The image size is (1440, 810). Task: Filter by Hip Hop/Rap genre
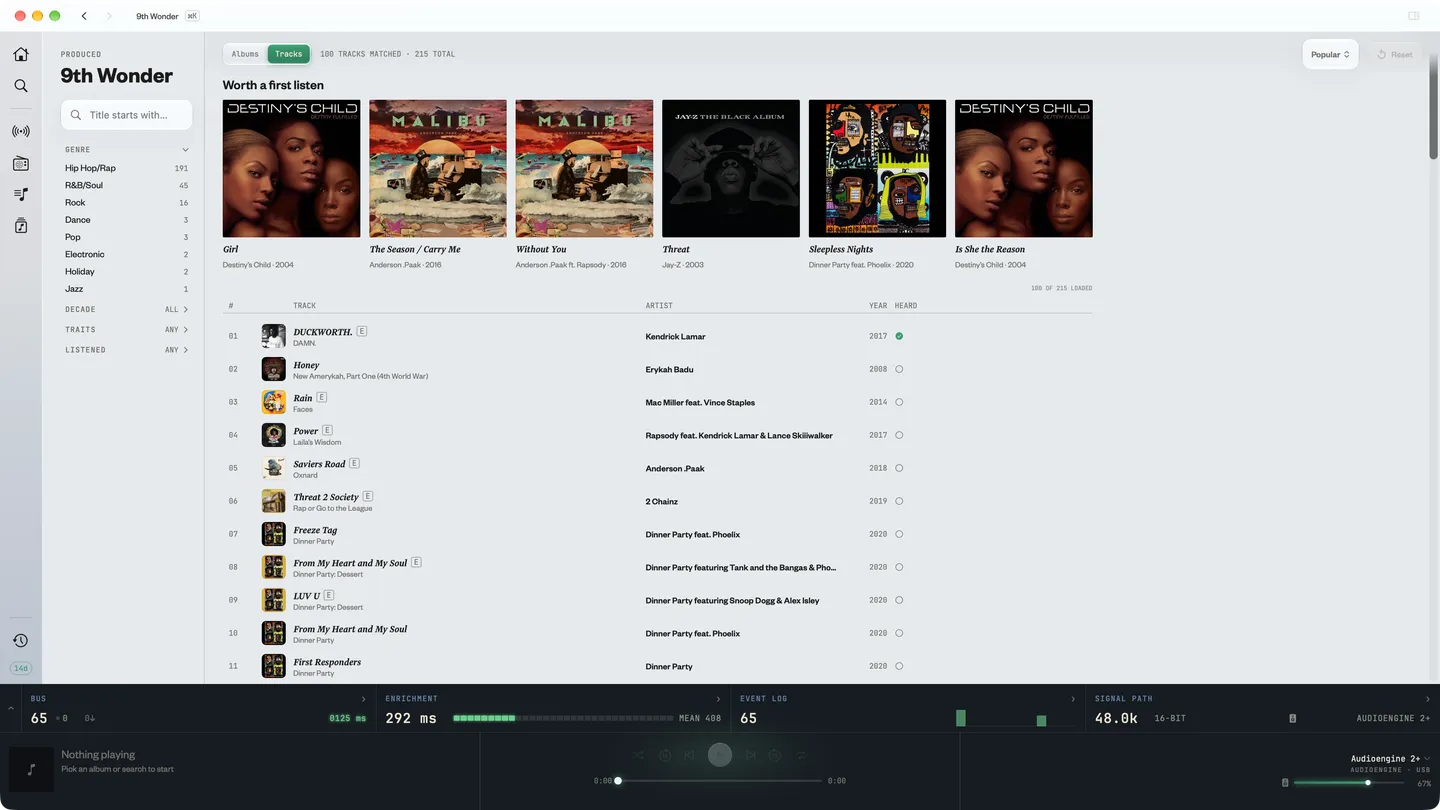pyautogui.click(x=127, y=168)
